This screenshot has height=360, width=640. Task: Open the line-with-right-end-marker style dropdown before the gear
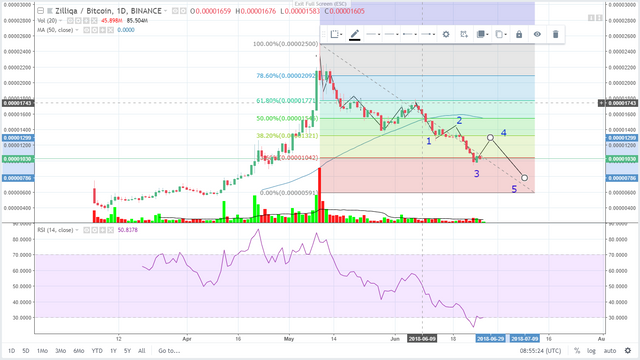click(x=428, y=34)
